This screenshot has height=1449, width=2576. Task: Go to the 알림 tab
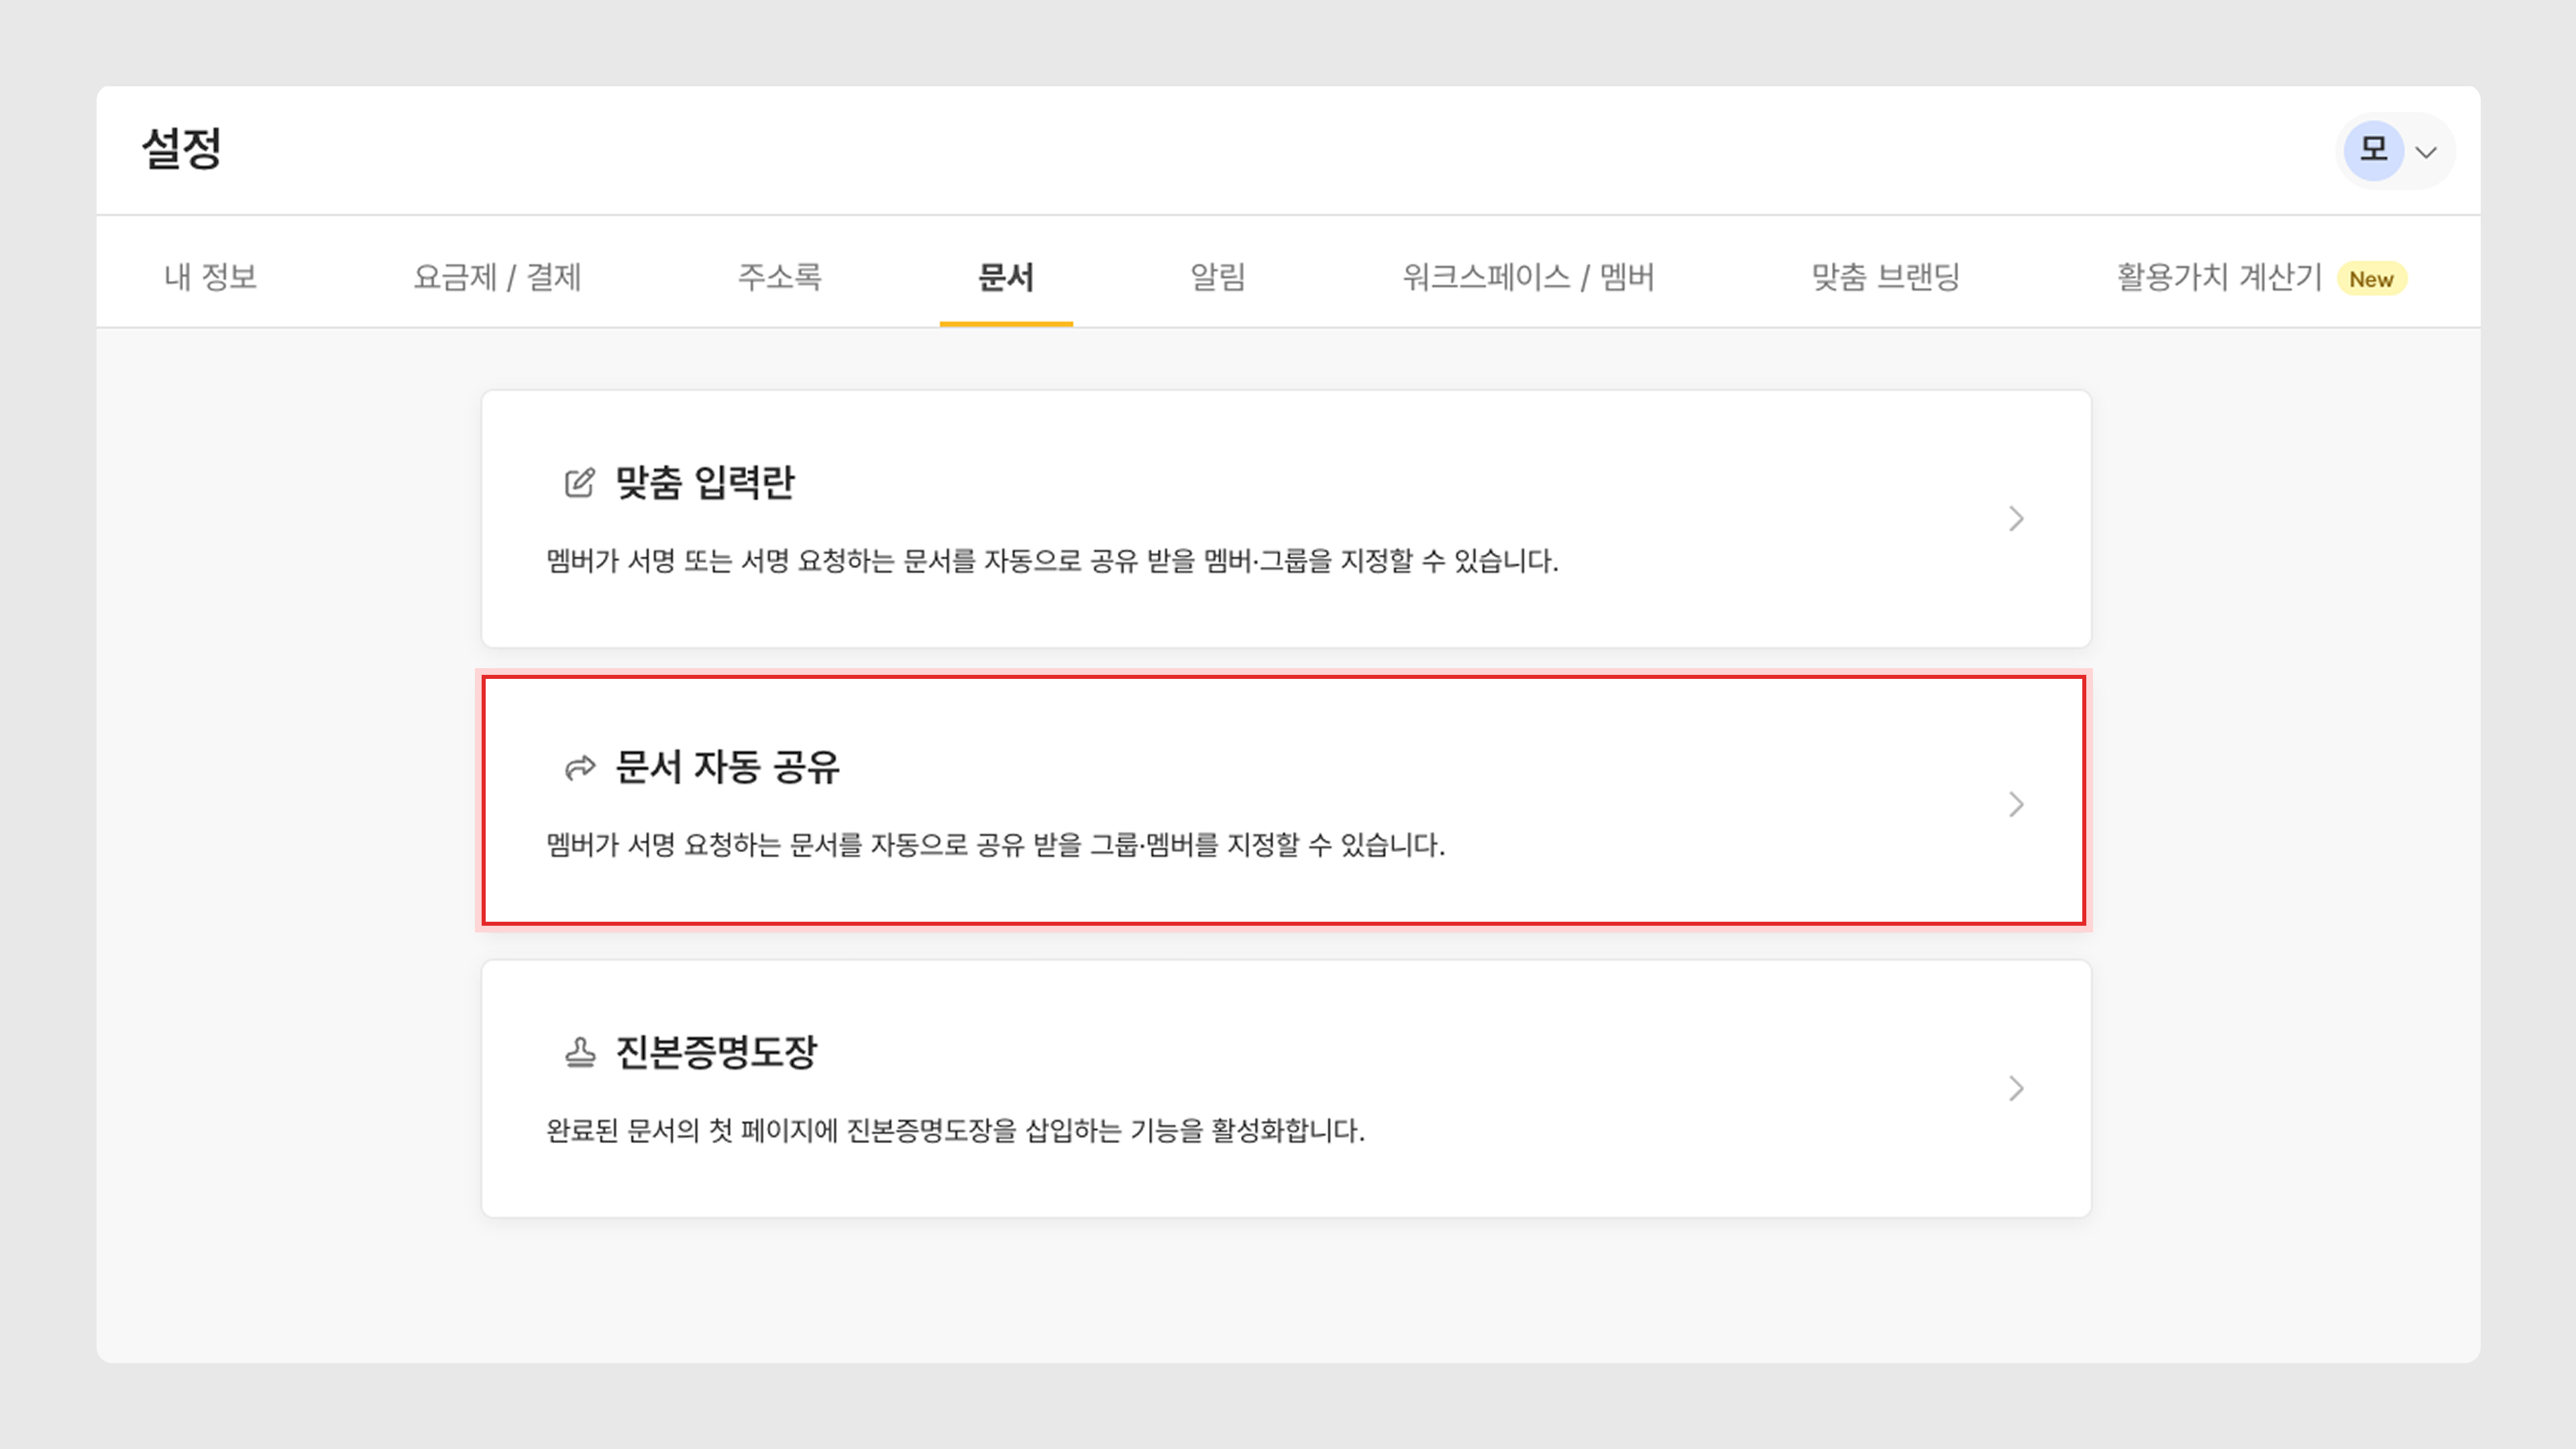(x=1218, y=277)
